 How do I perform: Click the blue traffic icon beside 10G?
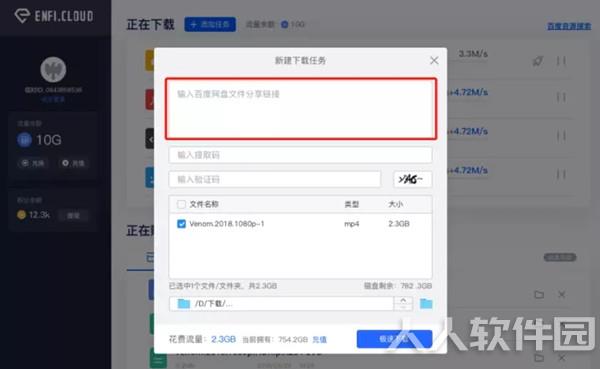point(24,140)
